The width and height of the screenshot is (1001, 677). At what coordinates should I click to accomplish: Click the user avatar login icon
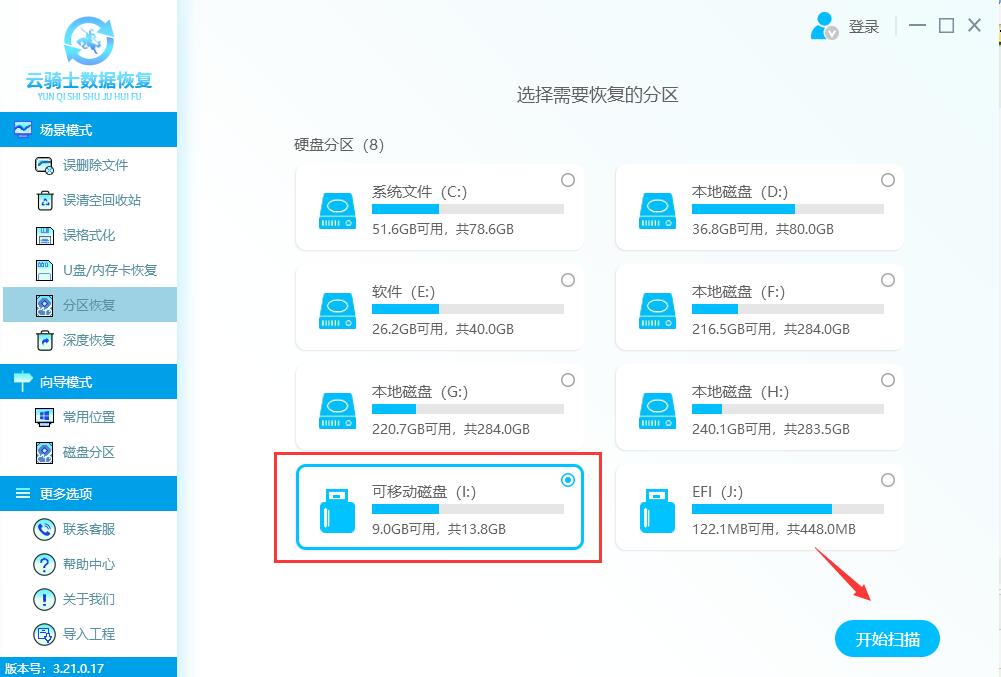pyautogui.click(x=824, y=26)
